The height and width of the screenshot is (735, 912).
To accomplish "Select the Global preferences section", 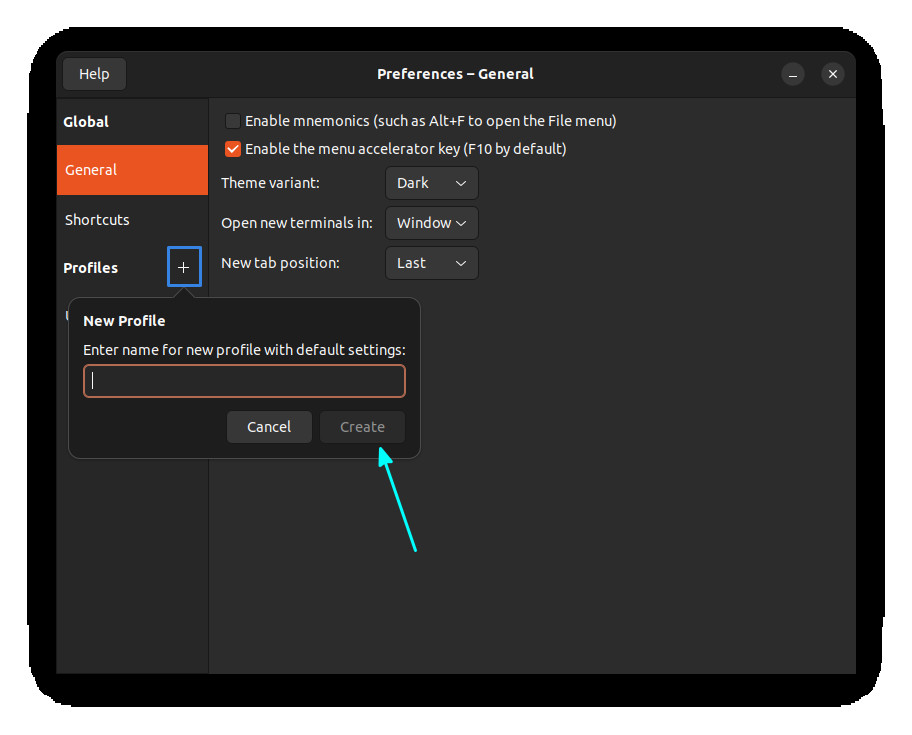I will pos(86,121).
